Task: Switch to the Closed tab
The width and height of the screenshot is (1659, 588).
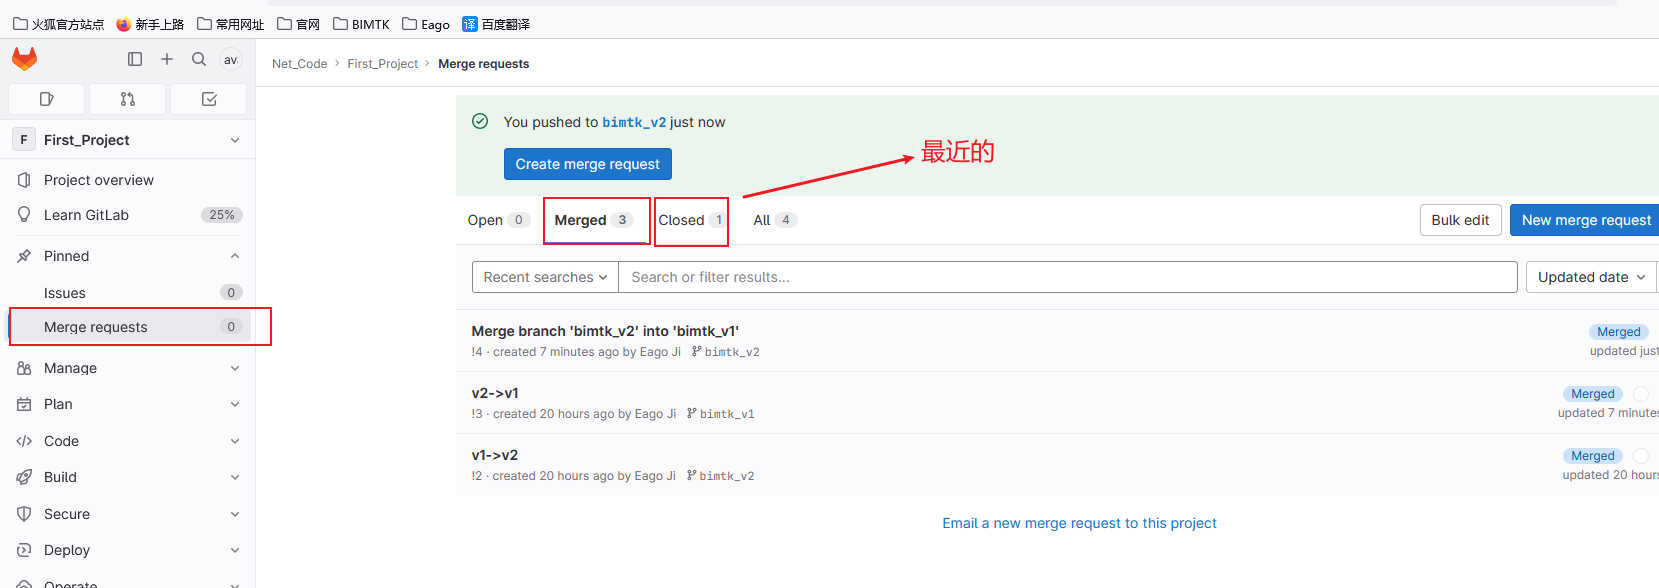Action: tap(690, 220)
